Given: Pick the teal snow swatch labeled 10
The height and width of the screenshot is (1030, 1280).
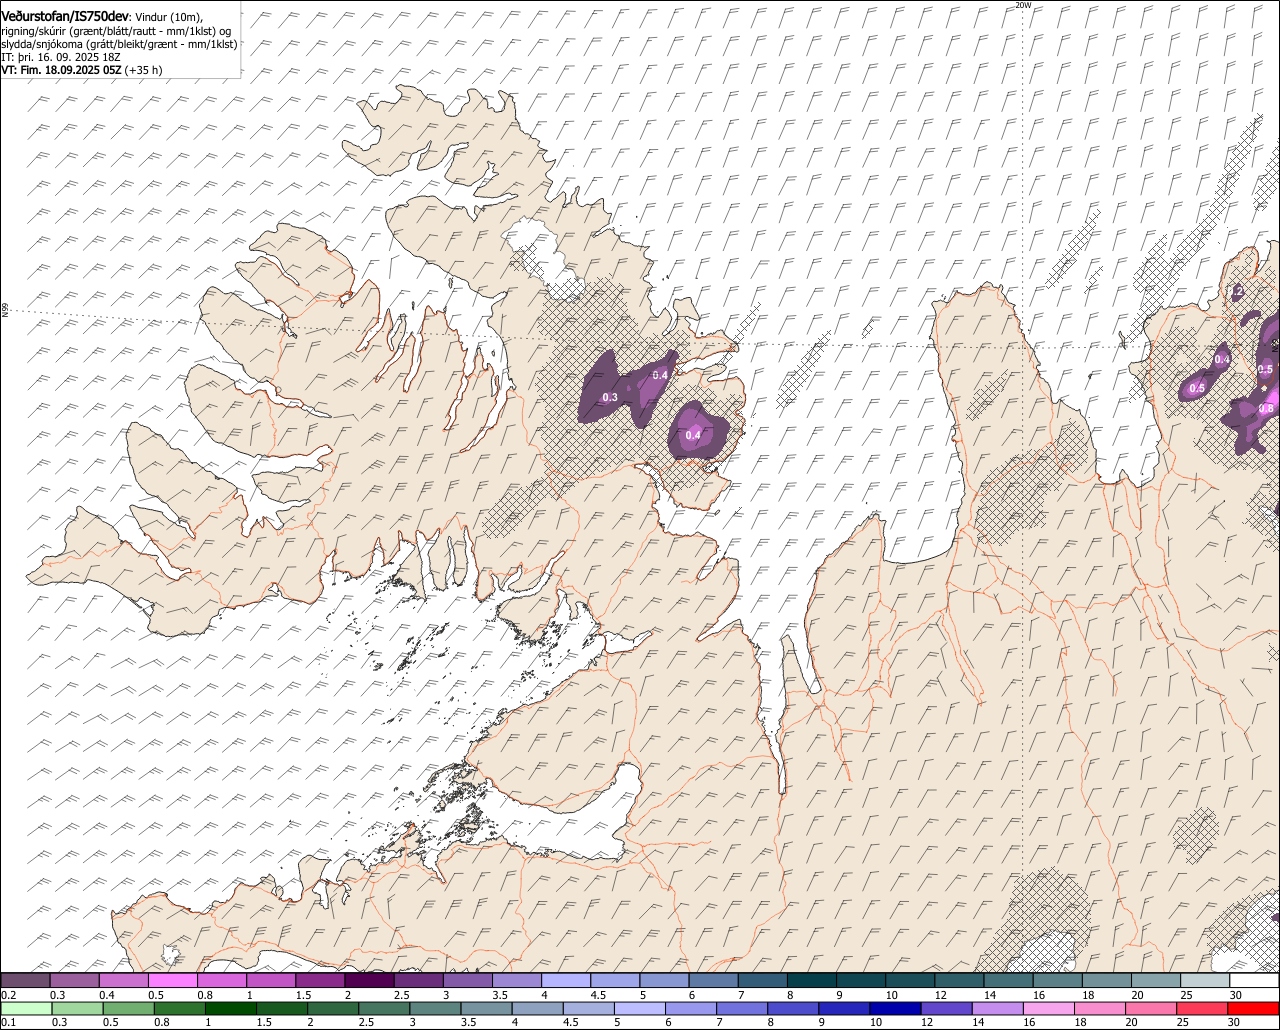Looking at the screenshot, I should click(x=910, y=980).
